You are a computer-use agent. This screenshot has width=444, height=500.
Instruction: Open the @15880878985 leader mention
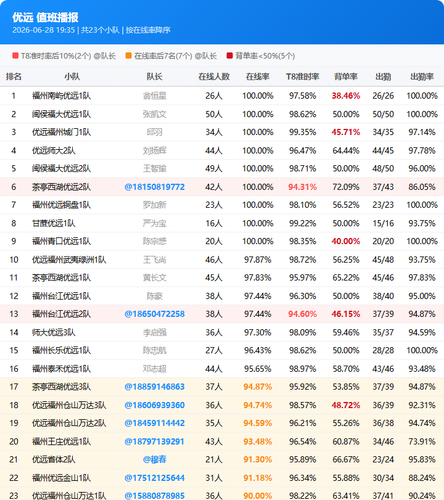154,495
